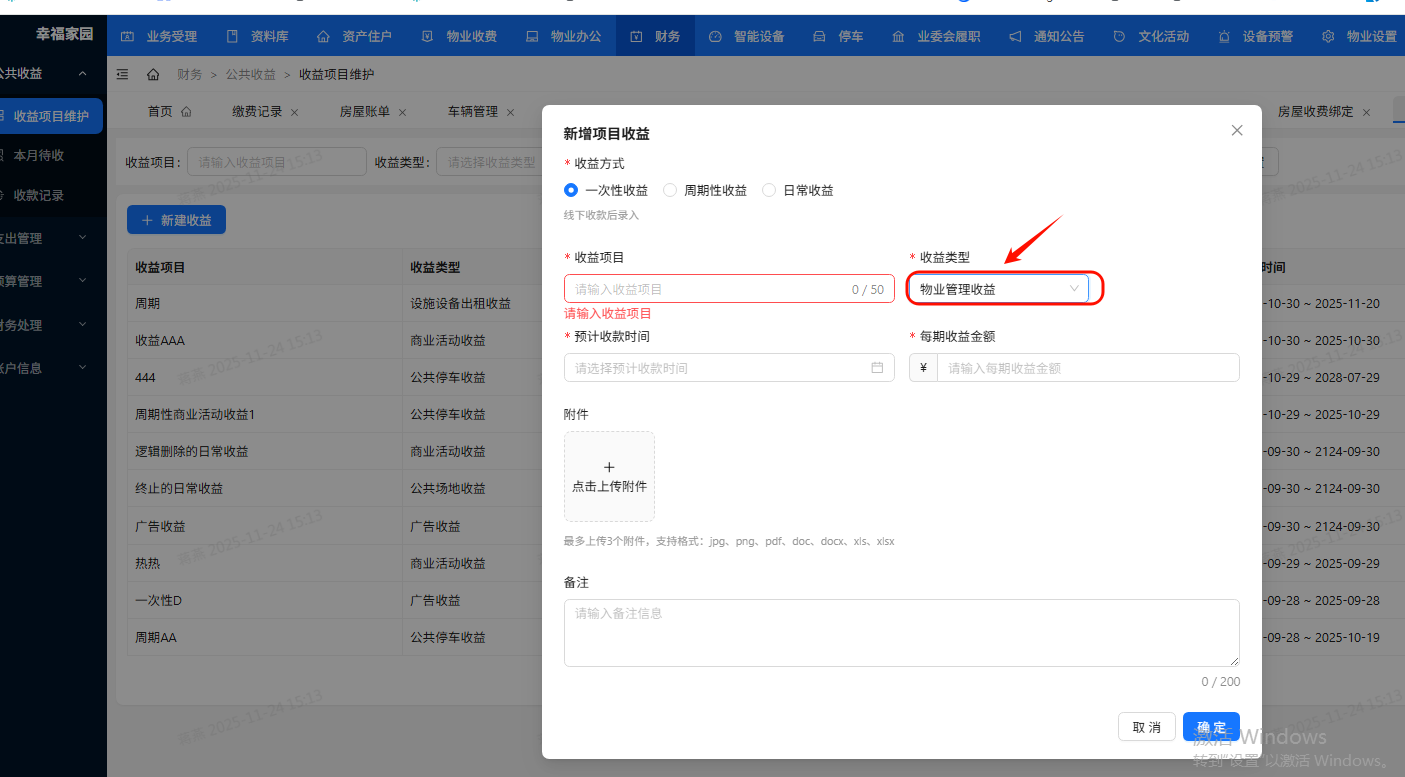Click the 点击上传附件 upload area

pos(609,476)
